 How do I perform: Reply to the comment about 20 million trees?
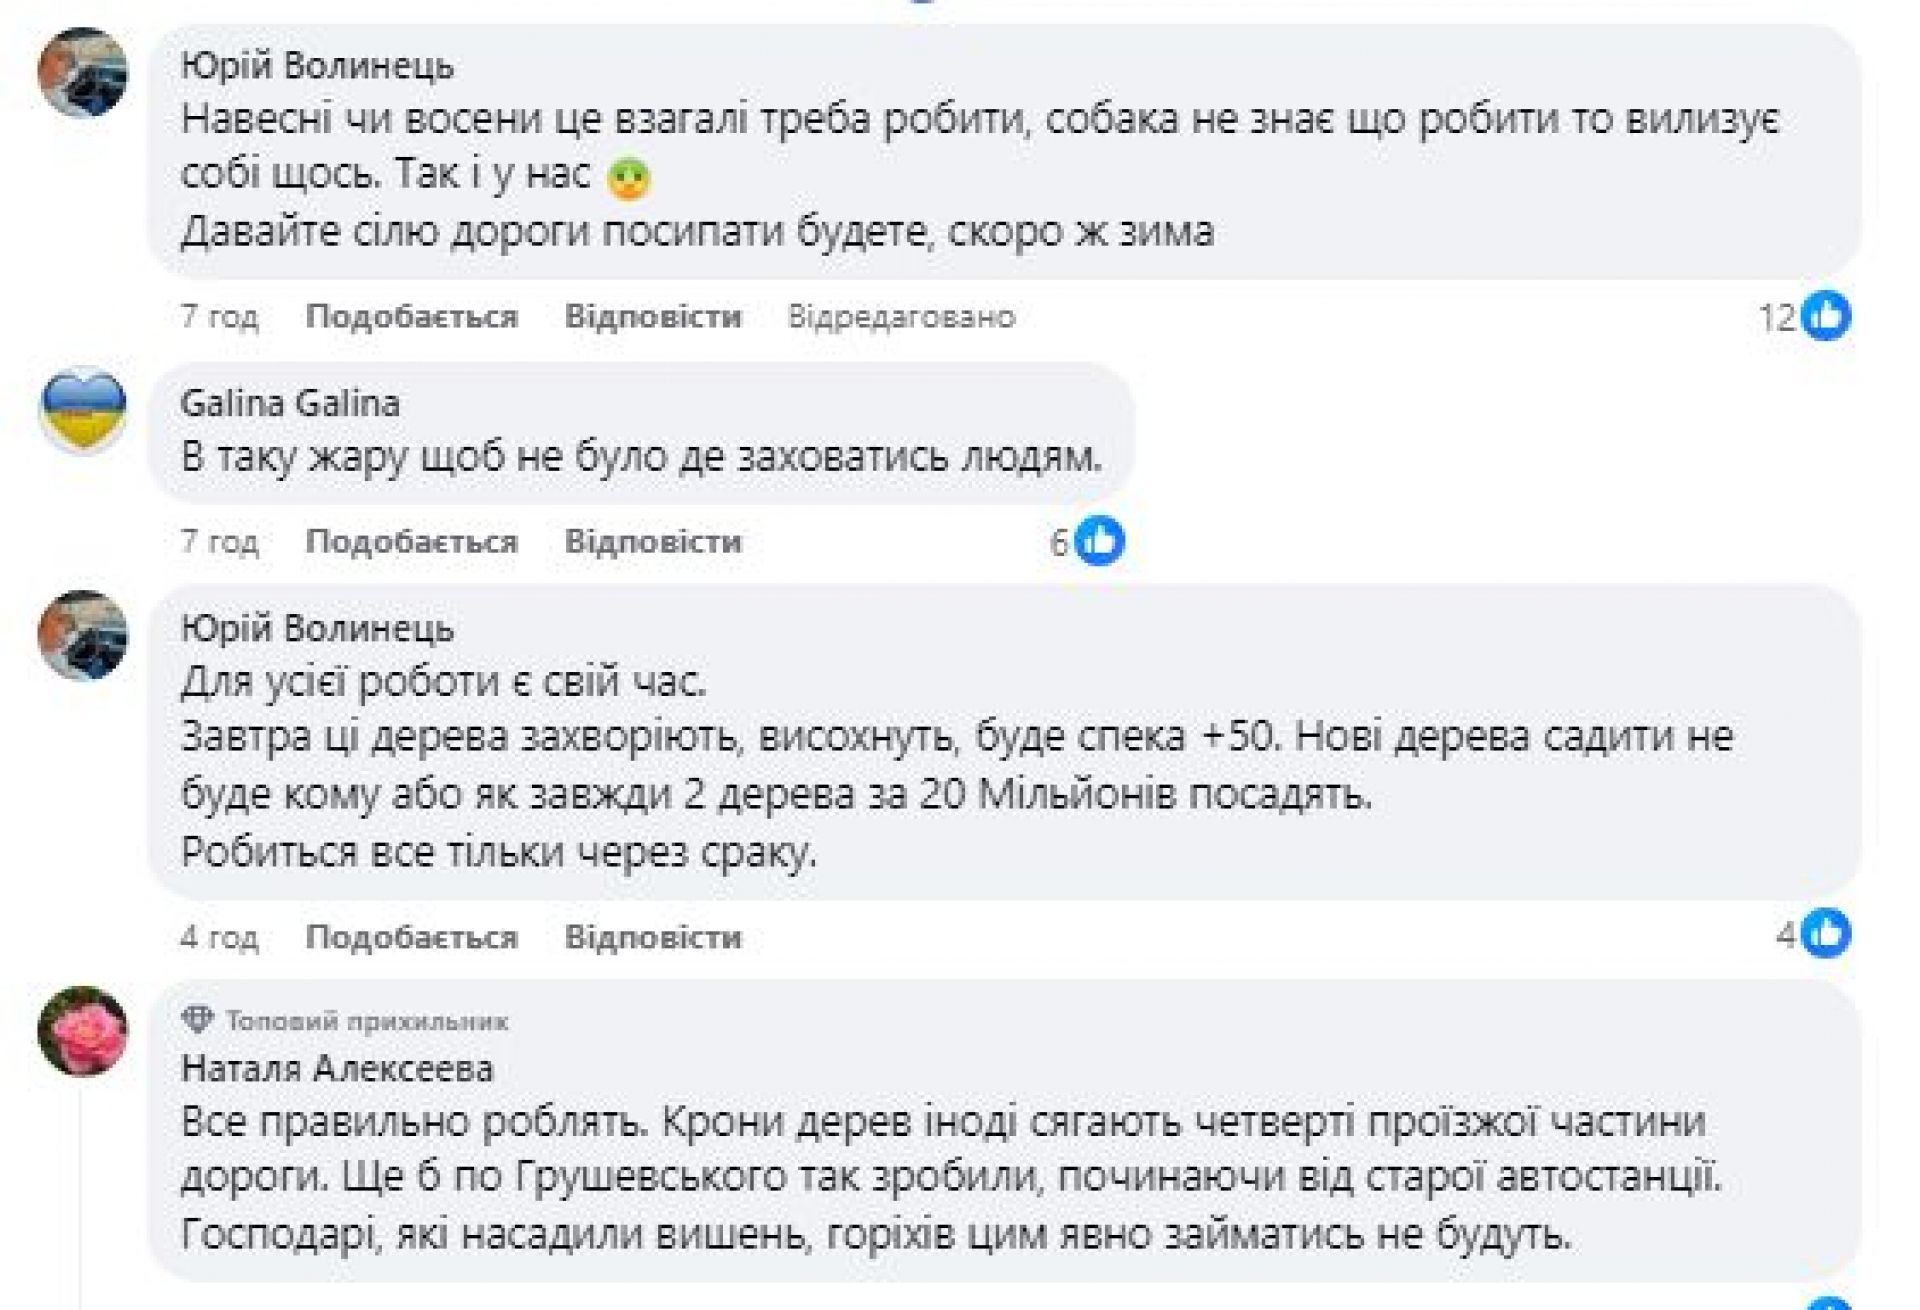click(x=653, y=937)
